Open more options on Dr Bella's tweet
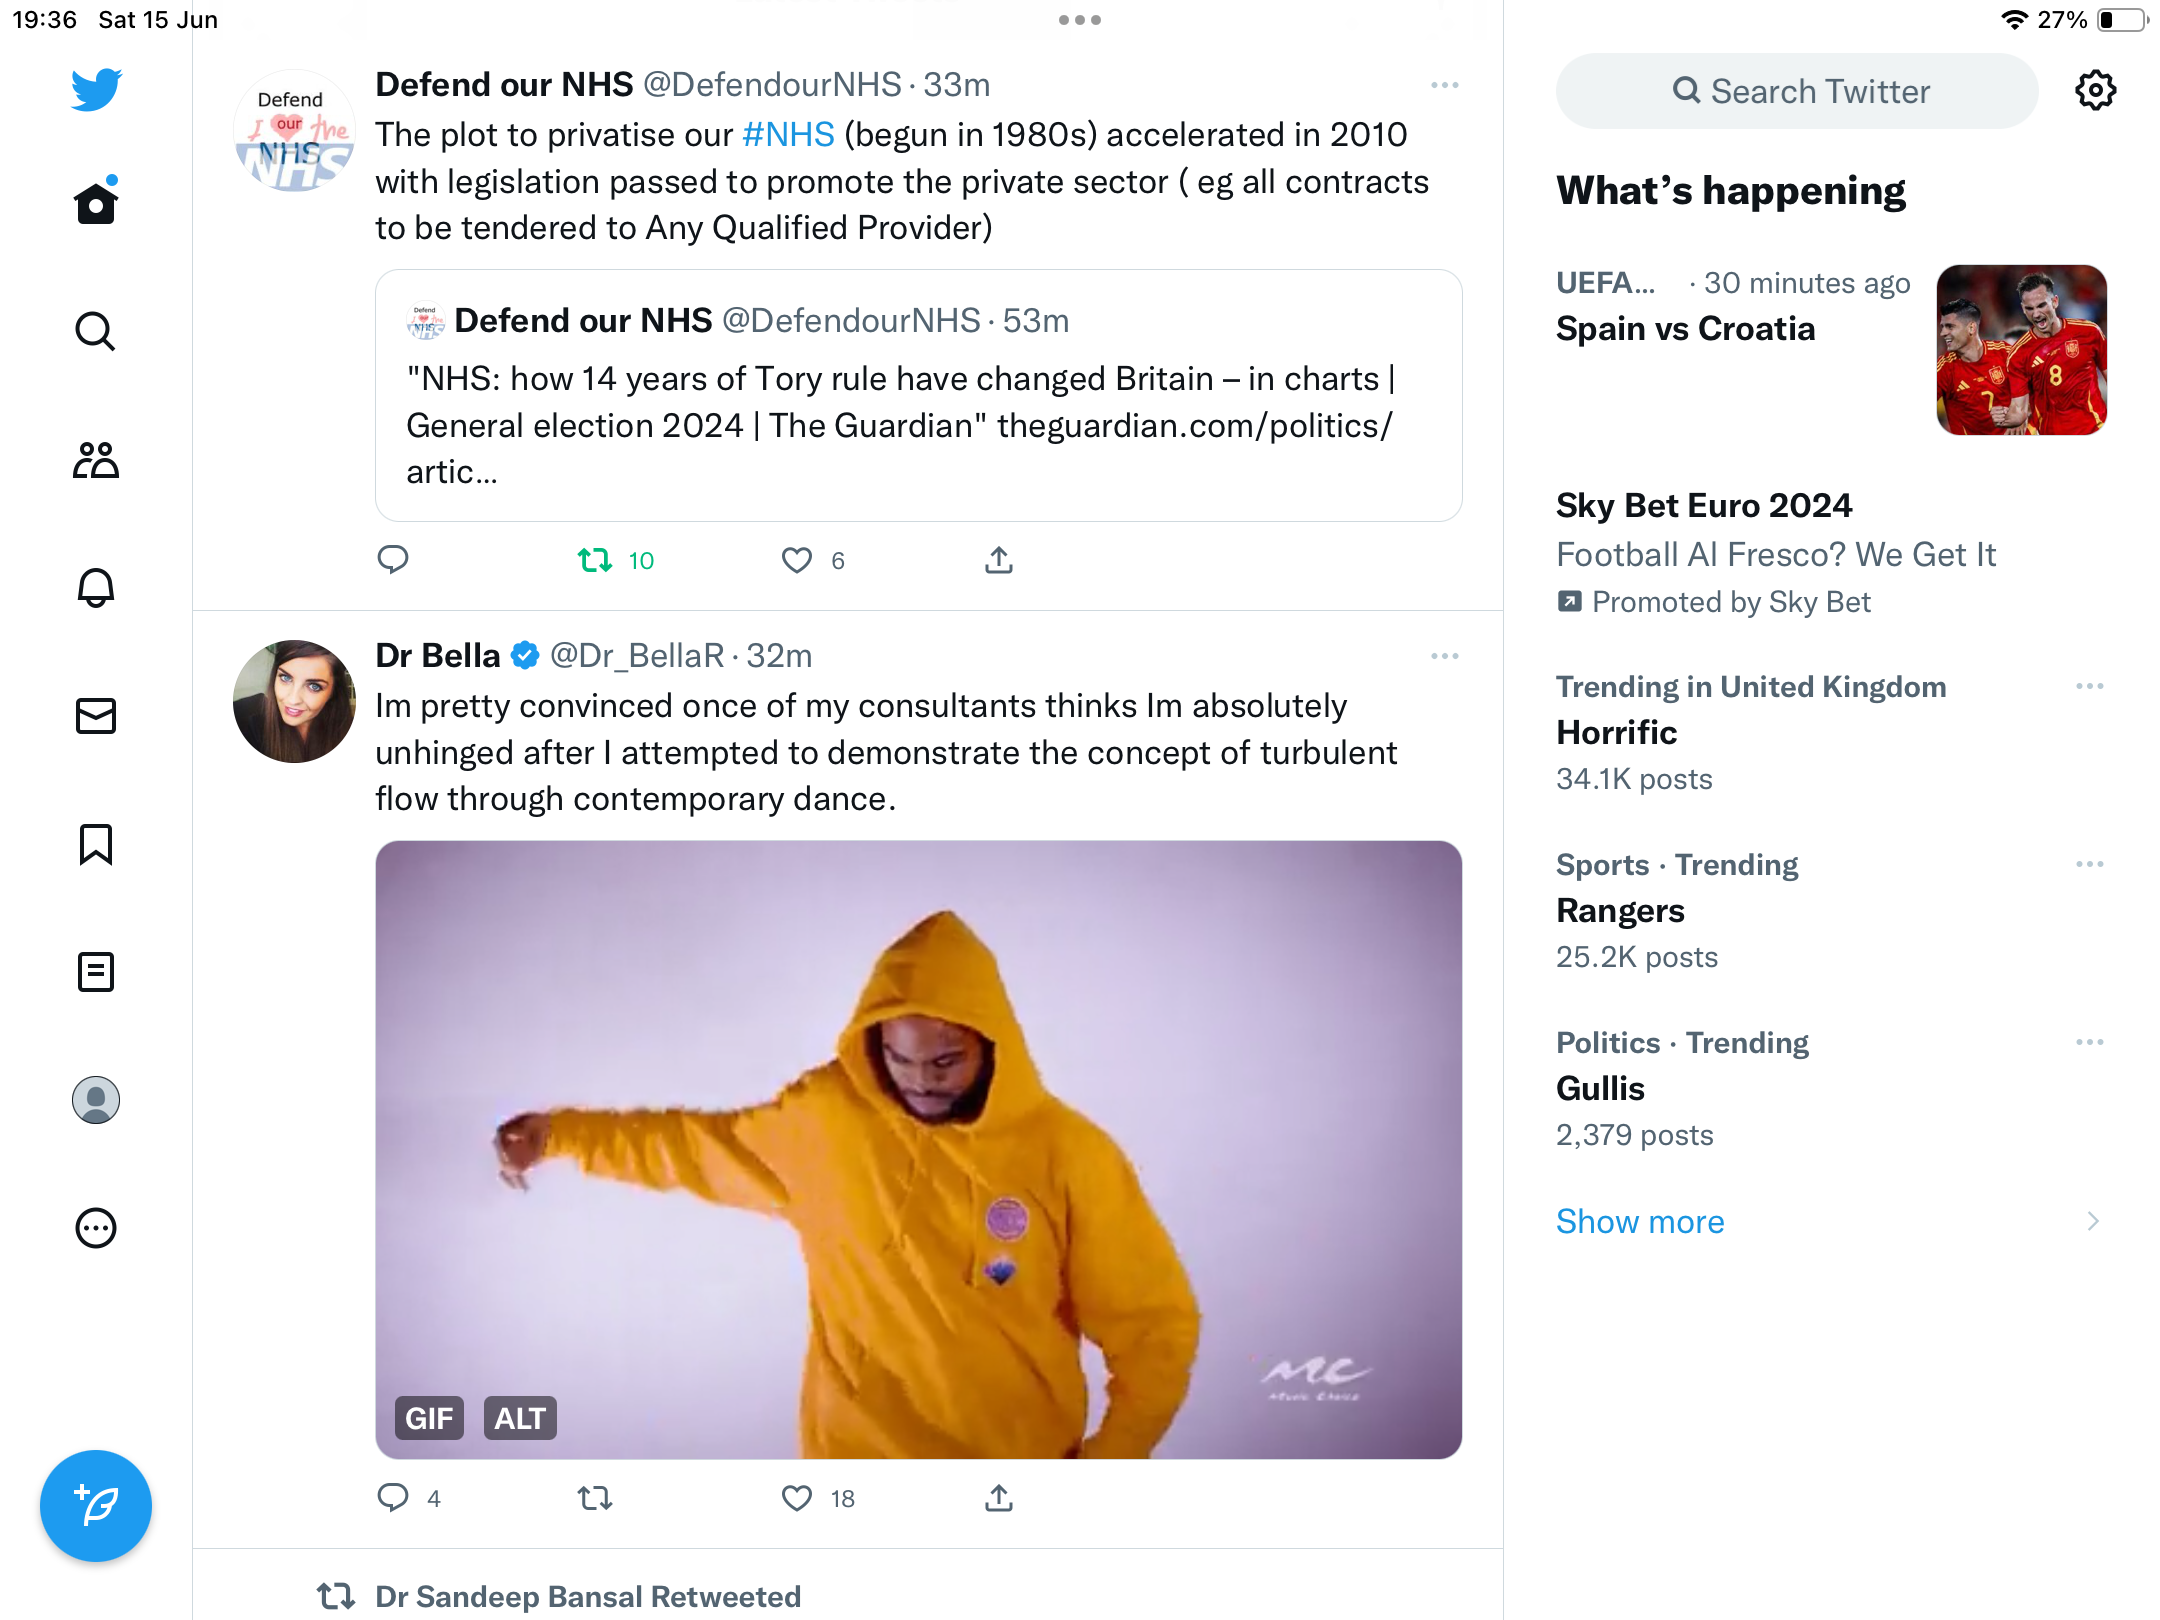The width and height of the screenshot is (2160, 1620). click(x=1445, y=656)
